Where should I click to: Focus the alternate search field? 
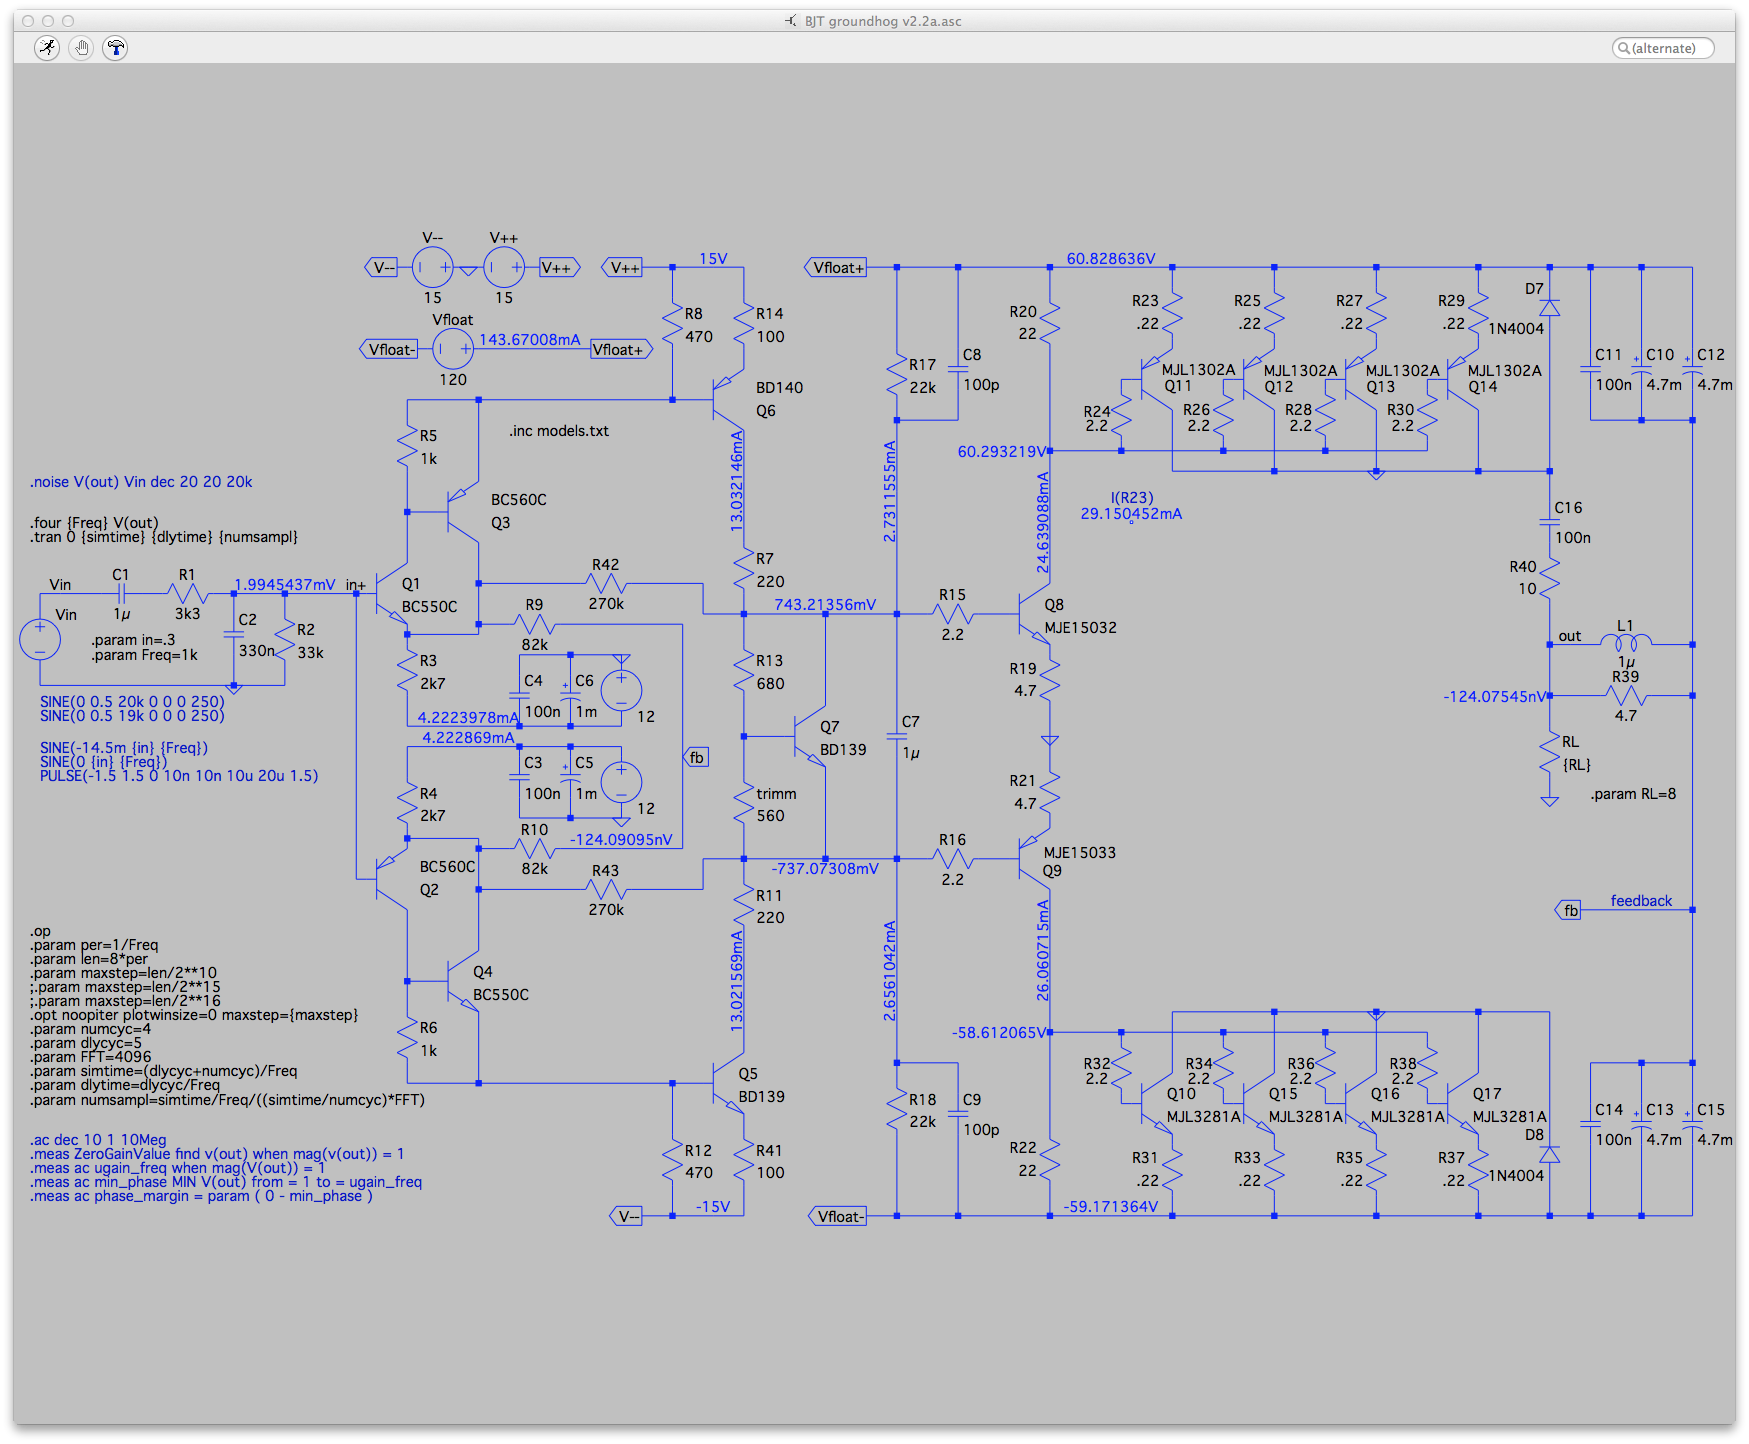coord(1663,48)
